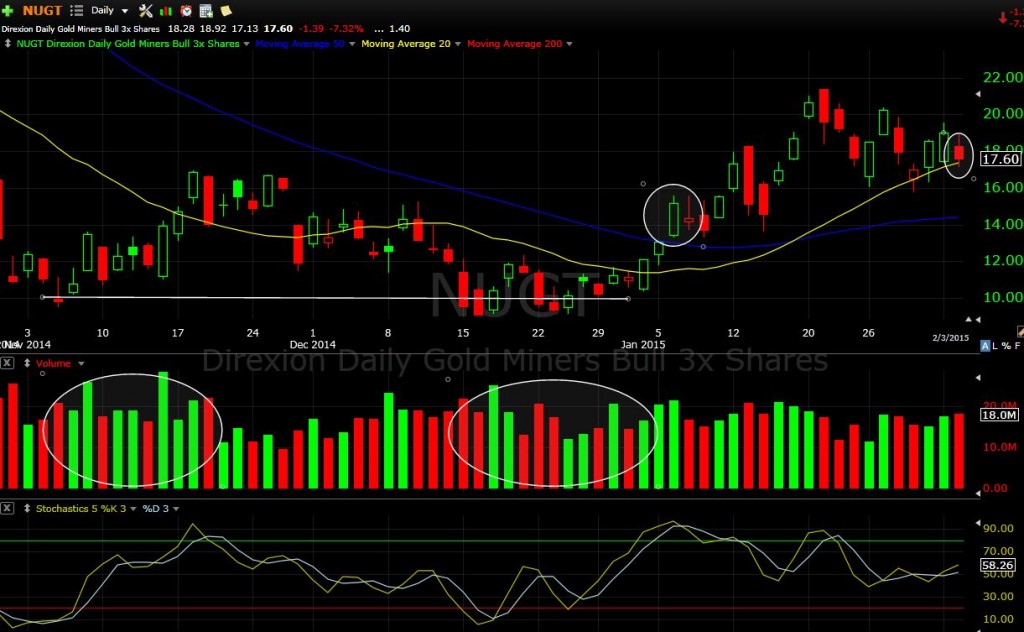Screen dimensions: 1024x632
Task: Open the yellow sticky note icon
Action: coord(226,10)
